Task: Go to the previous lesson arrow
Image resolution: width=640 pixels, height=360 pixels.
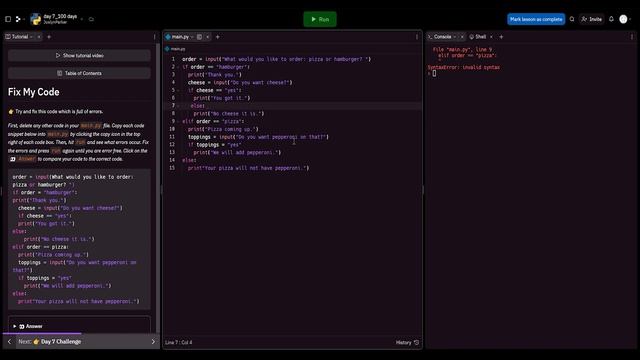Action: pos(9,342)
